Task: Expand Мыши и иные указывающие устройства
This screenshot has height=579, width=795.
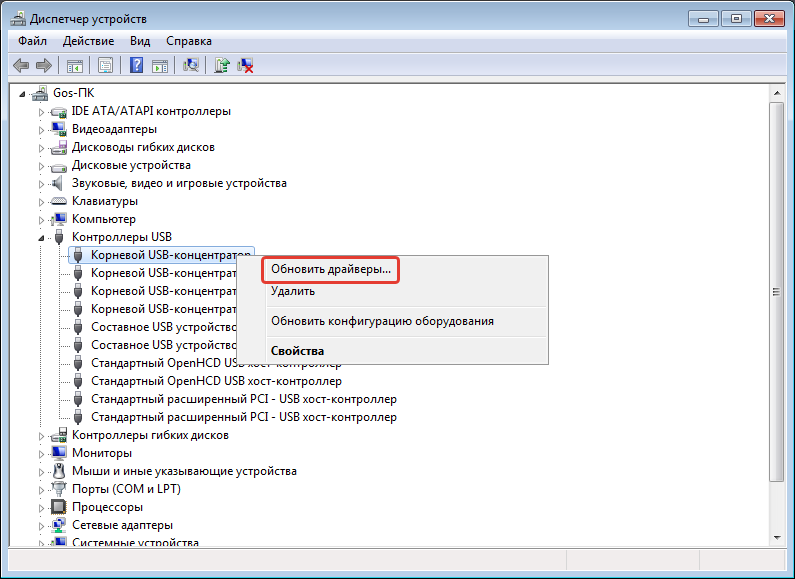Action: pyautogui.click(x=42, y=472)
